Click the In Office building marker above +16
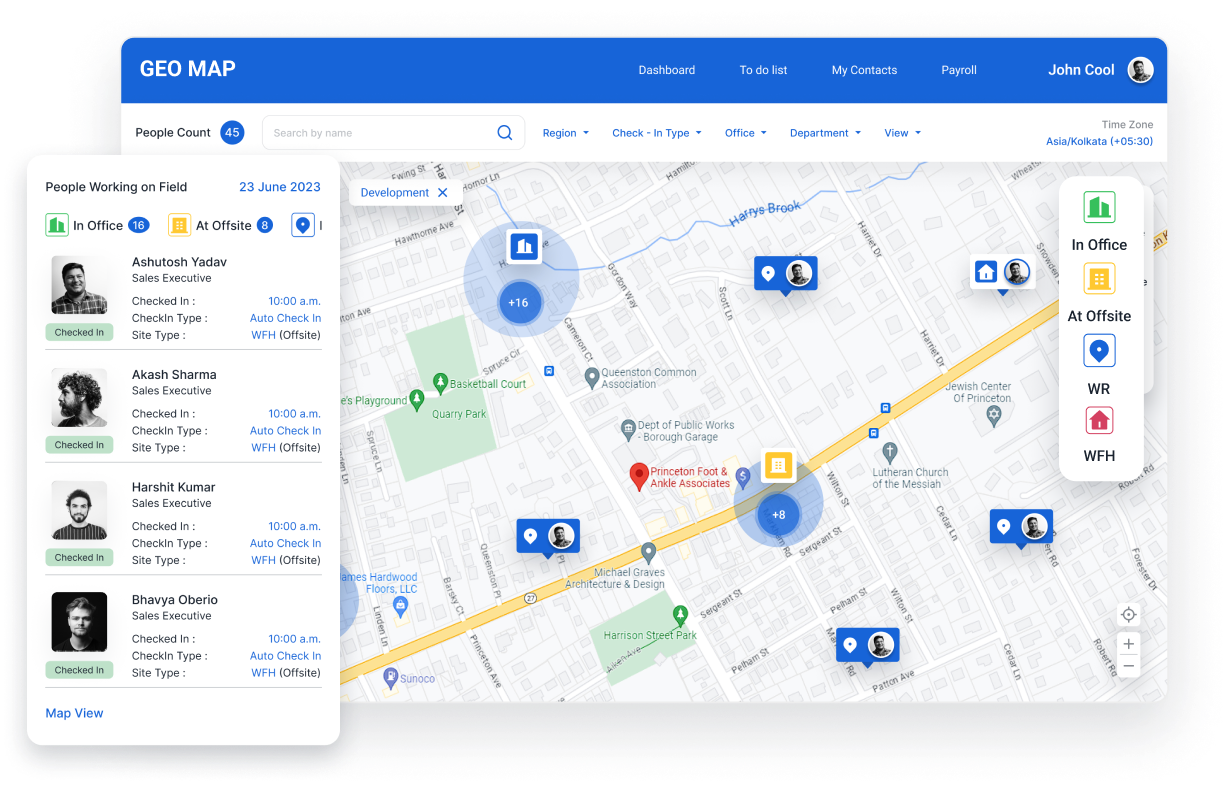This screenshot has width=1232, height=793. (x=524, y=246)
